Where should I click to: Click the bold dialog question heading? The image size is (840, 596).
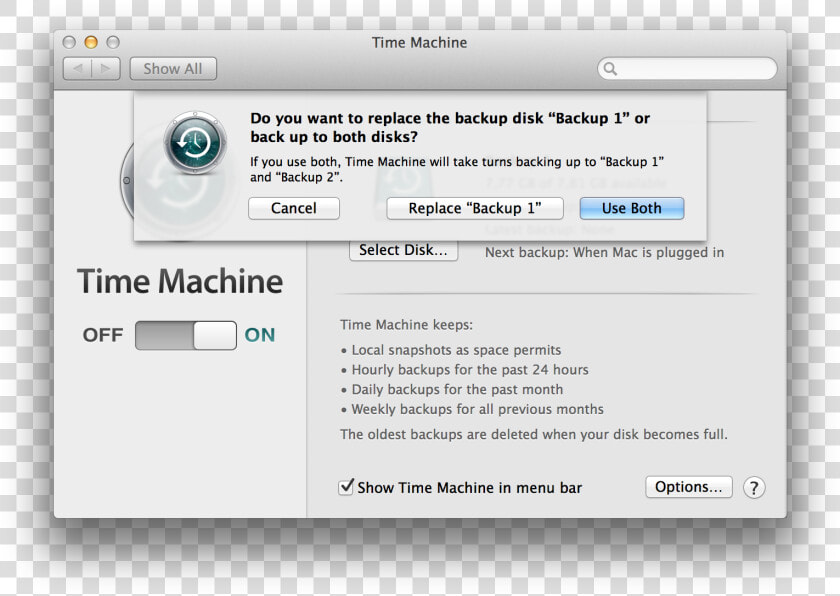450,127
